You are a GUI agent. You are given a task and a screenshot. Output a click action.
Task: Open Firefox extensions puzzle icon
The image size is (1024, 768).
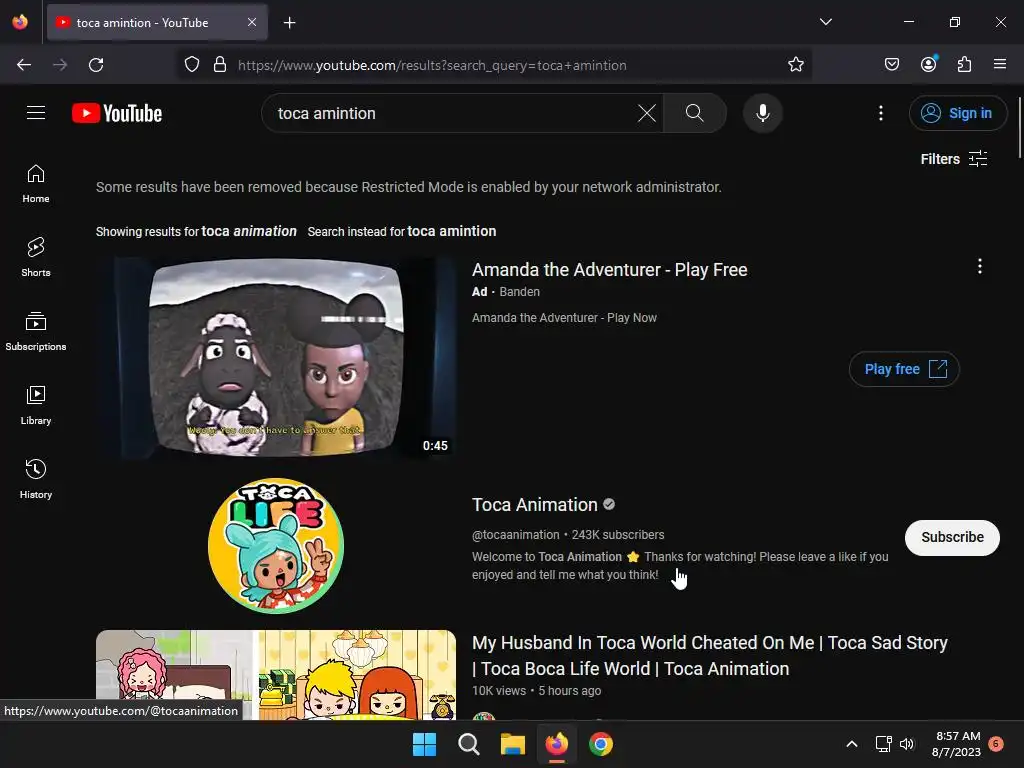coord(964,65)
